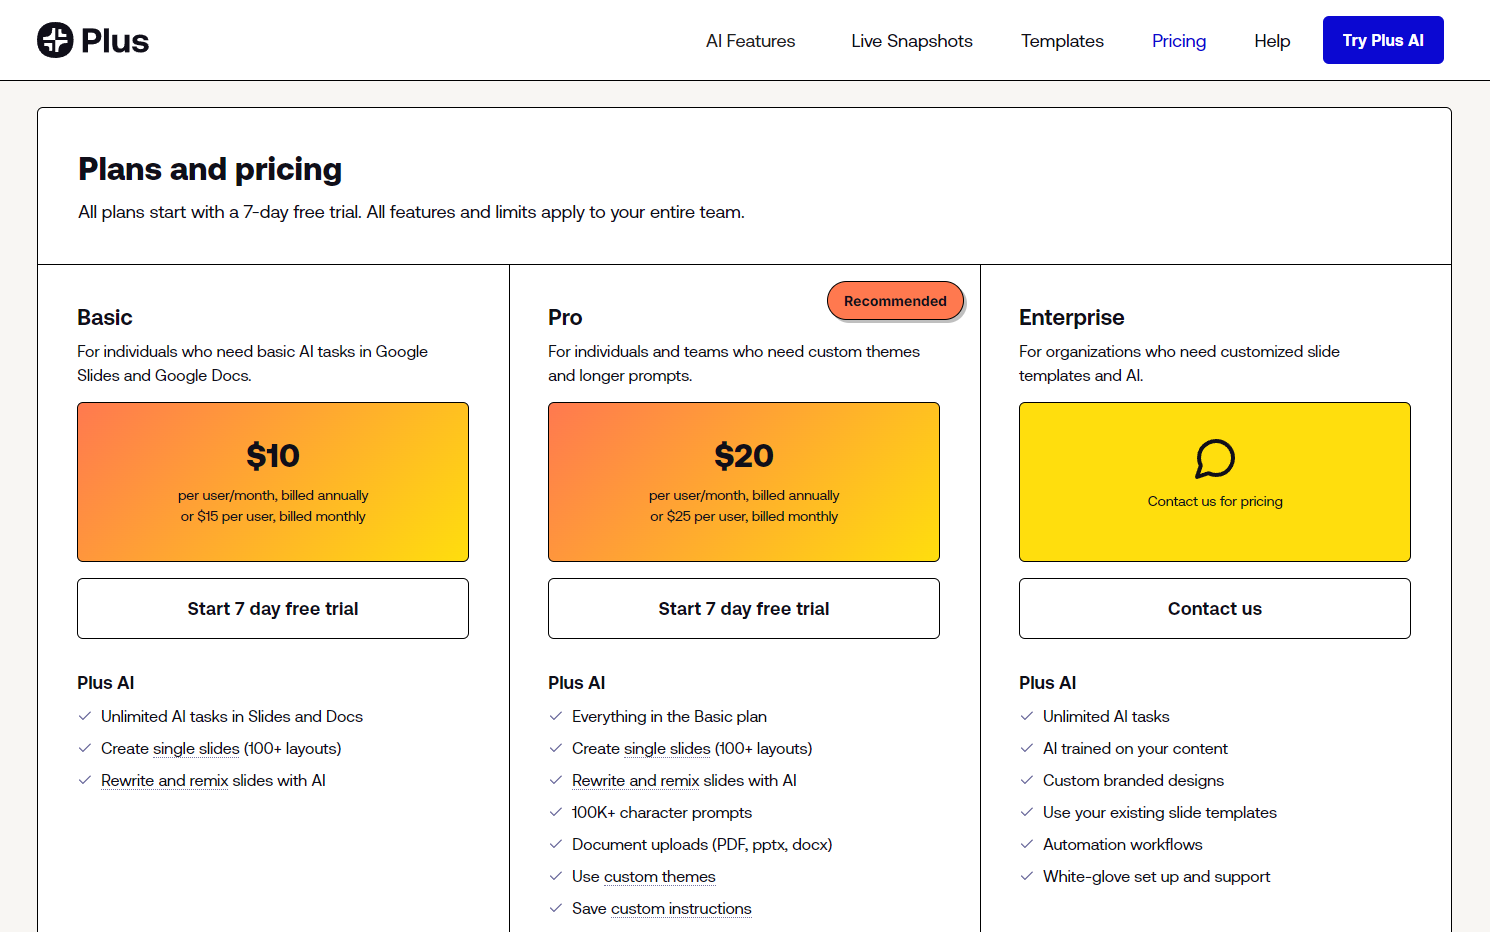The image size is (1490, 932).
Task: Click checkmark beside 'Unlimited AI tasks in Slides and Docs'
Action: [x=85, y=716]
